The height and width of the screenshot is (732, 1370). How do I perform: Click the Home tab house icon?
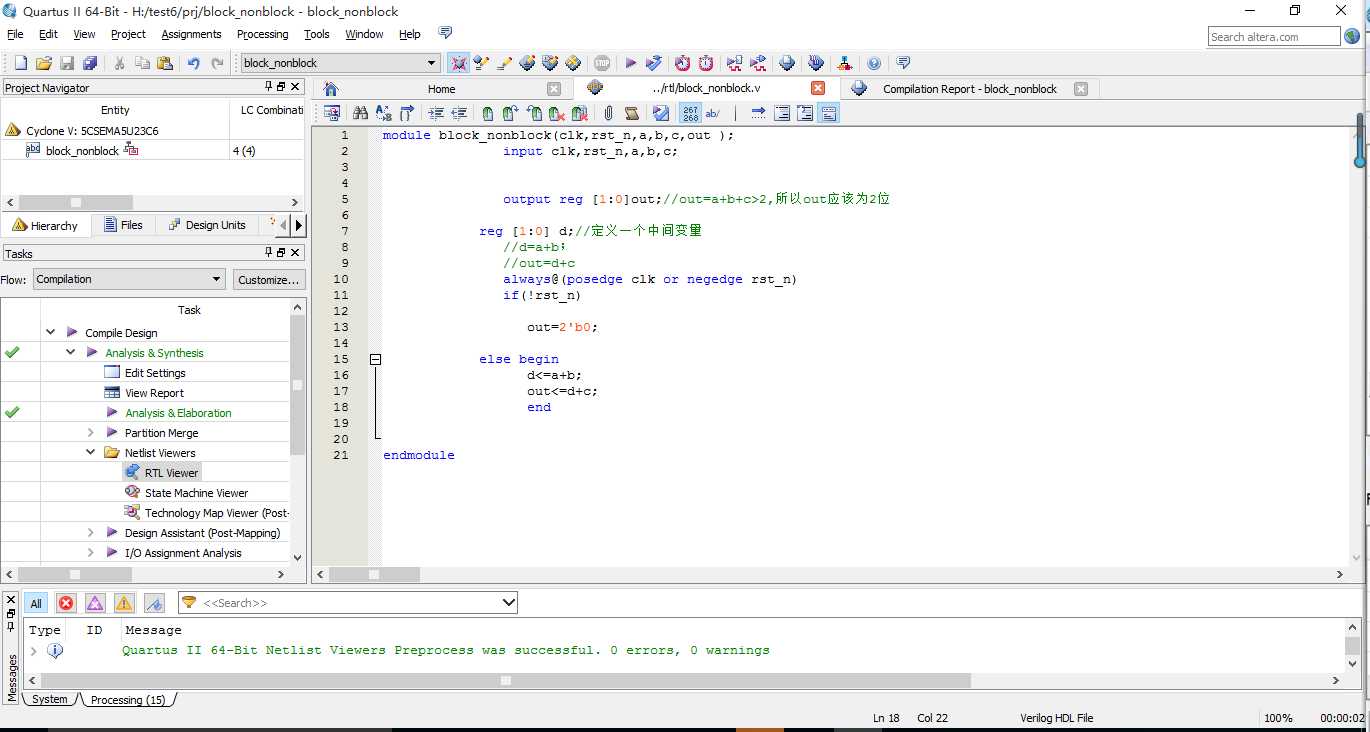click(x=332, y=88)
